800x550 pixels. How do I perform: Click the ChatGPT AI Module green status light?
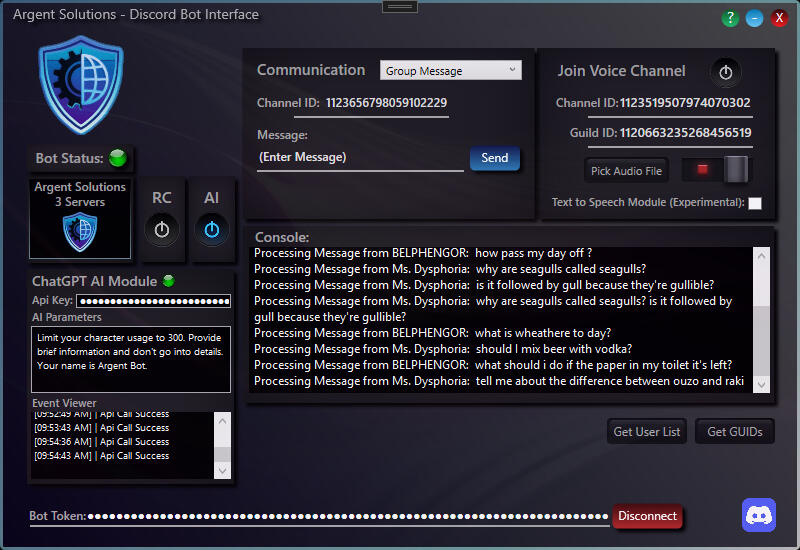(x=168, y=281)
